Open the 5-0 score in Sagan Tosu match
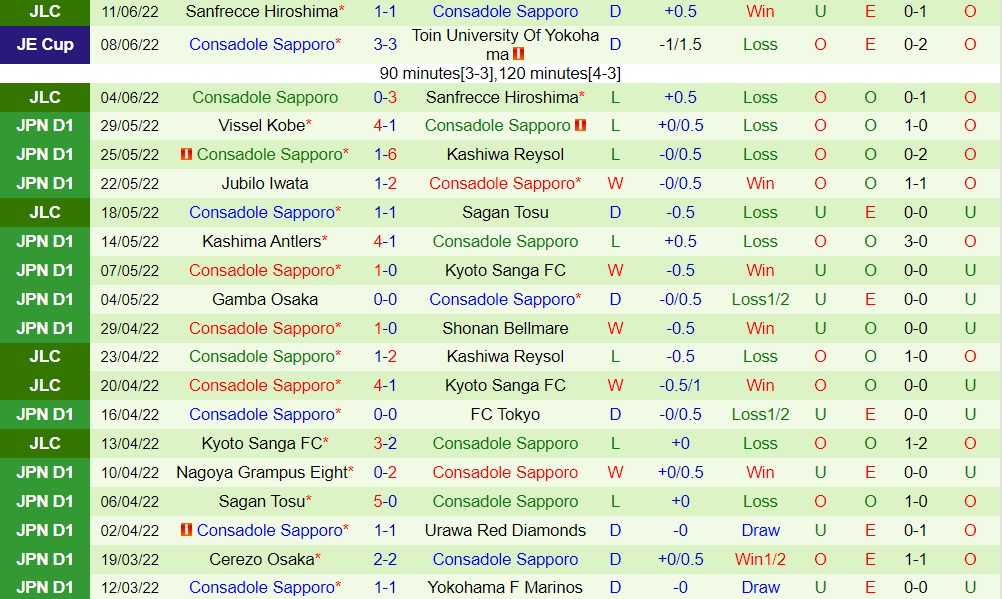The image size is (1002, 599). point(385,502)
